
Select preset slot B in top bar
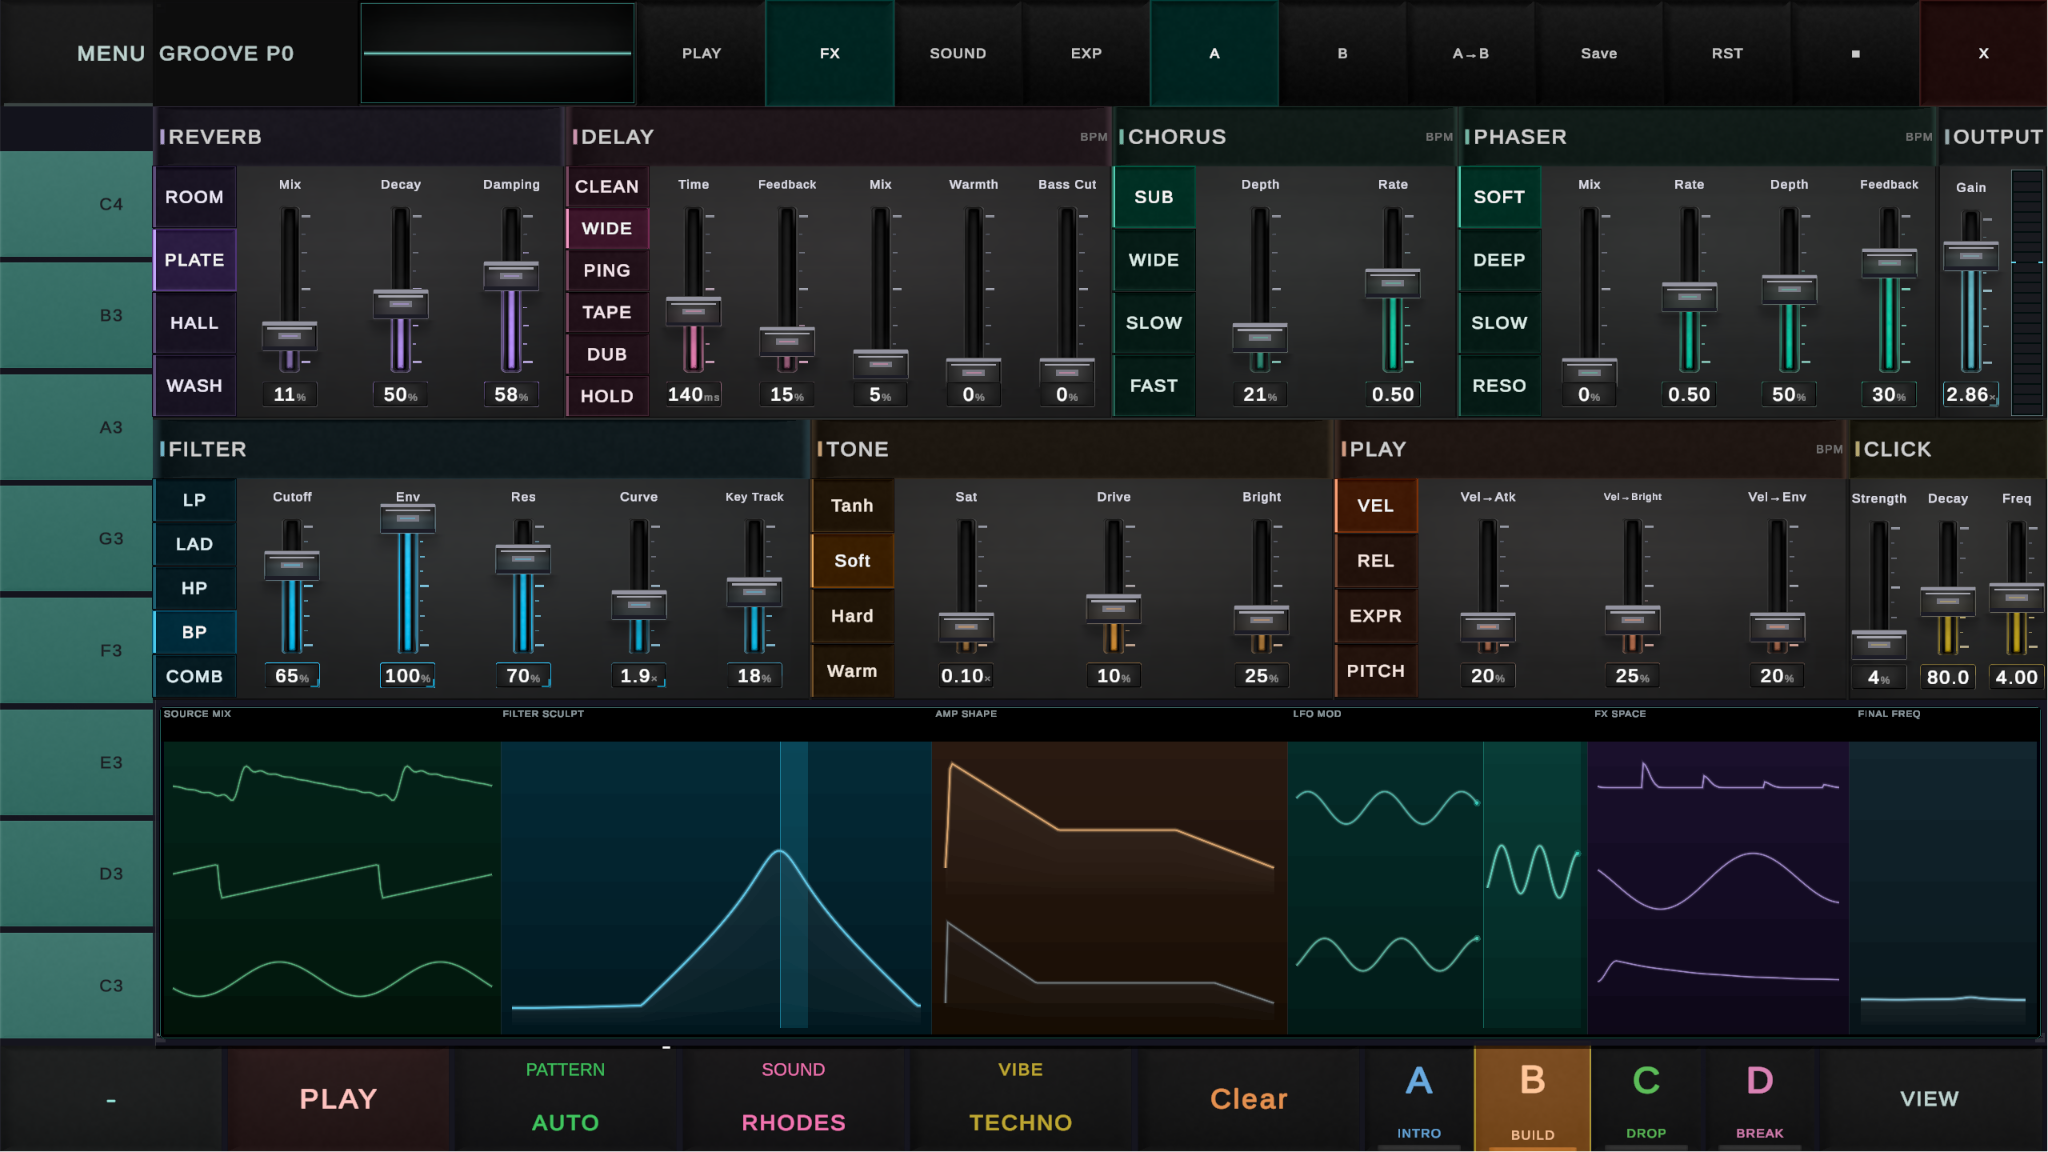tap(1342, 53)
